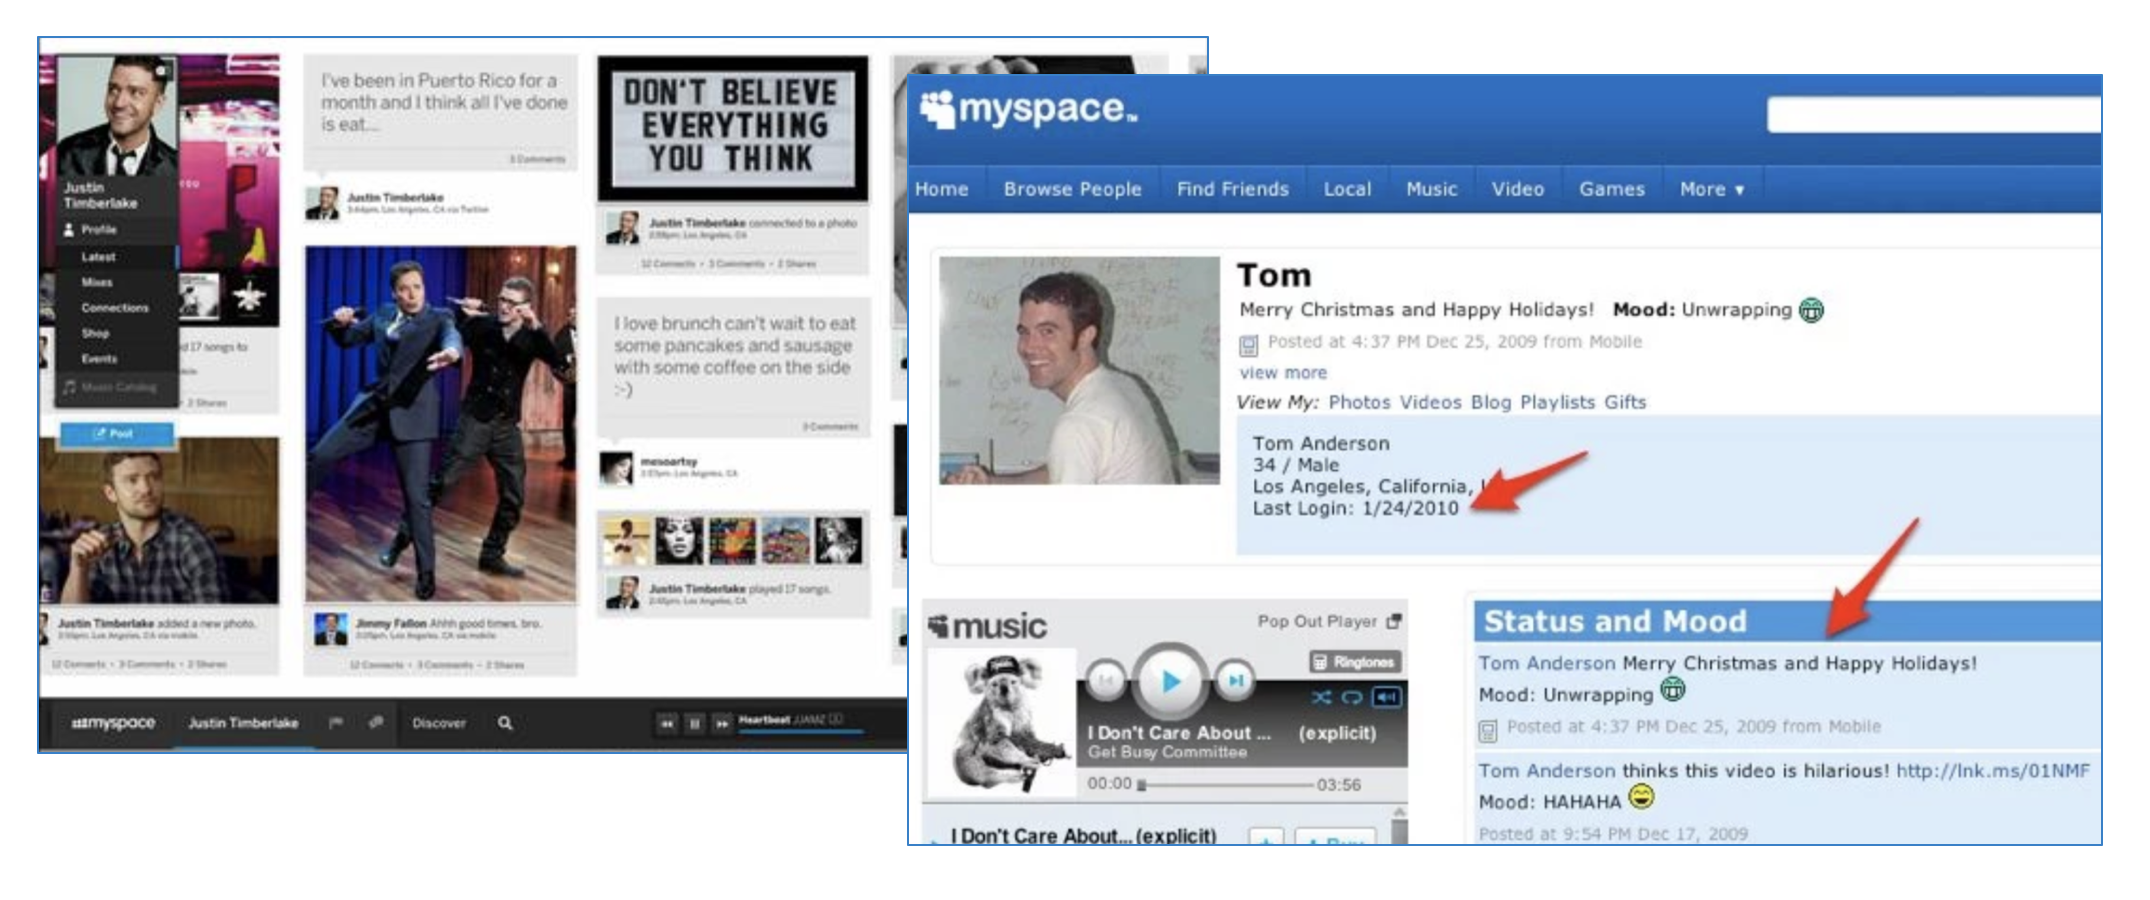Screen dimensions: 2150x900
Task: Select Connections in sidebar menu
Action: [x=114, y=308]
